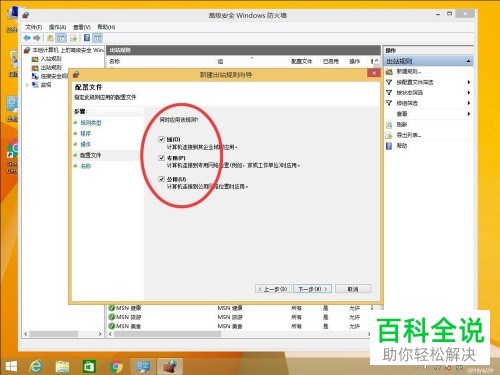Select the 出站规则 node icon in tree
The width and height of the screenshot is (500, 375).
(35, 68)
